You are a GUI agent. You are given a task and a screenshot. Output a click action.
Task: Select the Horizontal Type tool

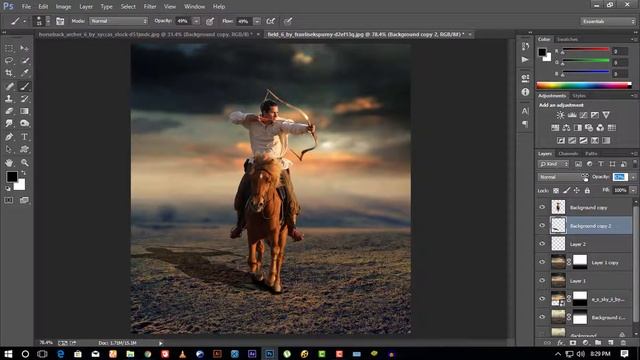pyautogui.click(x=24, y=137)
